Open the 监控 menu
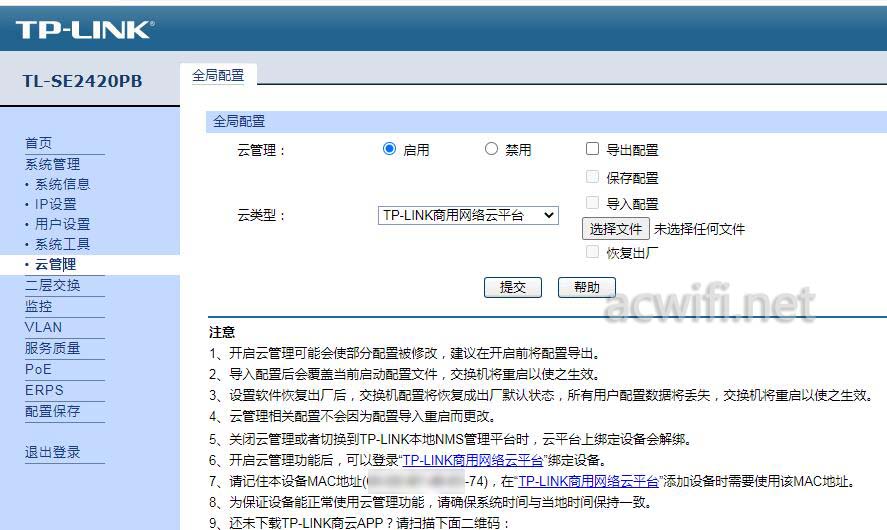The width and height of the screenshot is (887, 530). pos(38,306)
